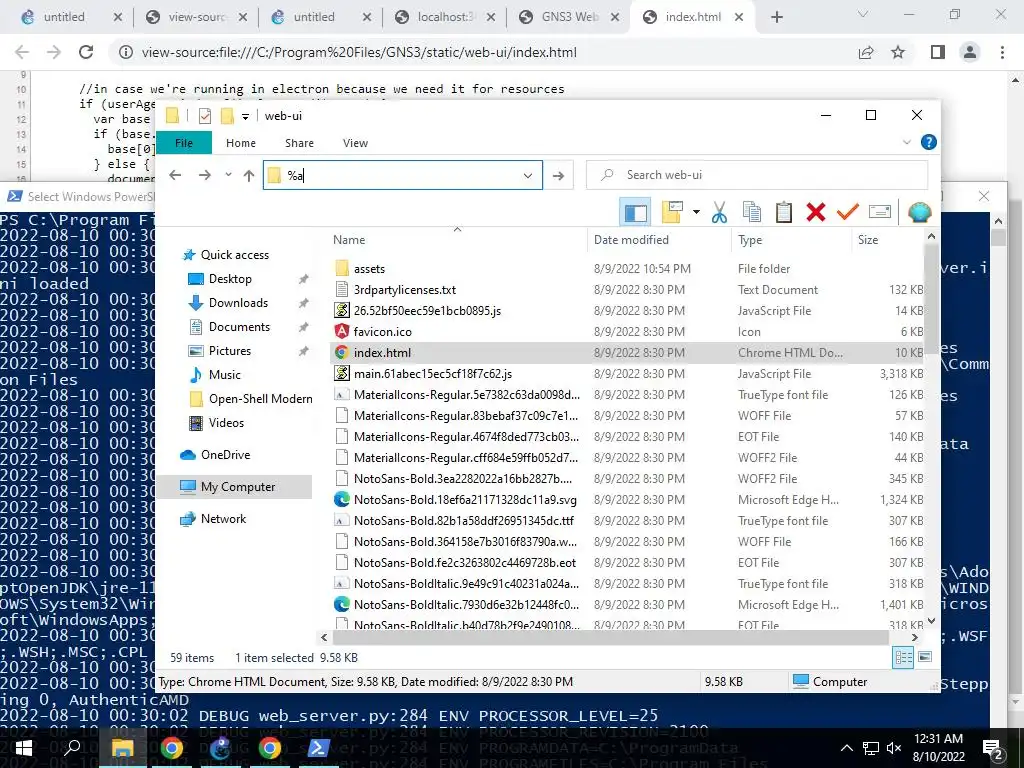
Task: Open Downloads in navigation pane
Action: coord(238,303)
